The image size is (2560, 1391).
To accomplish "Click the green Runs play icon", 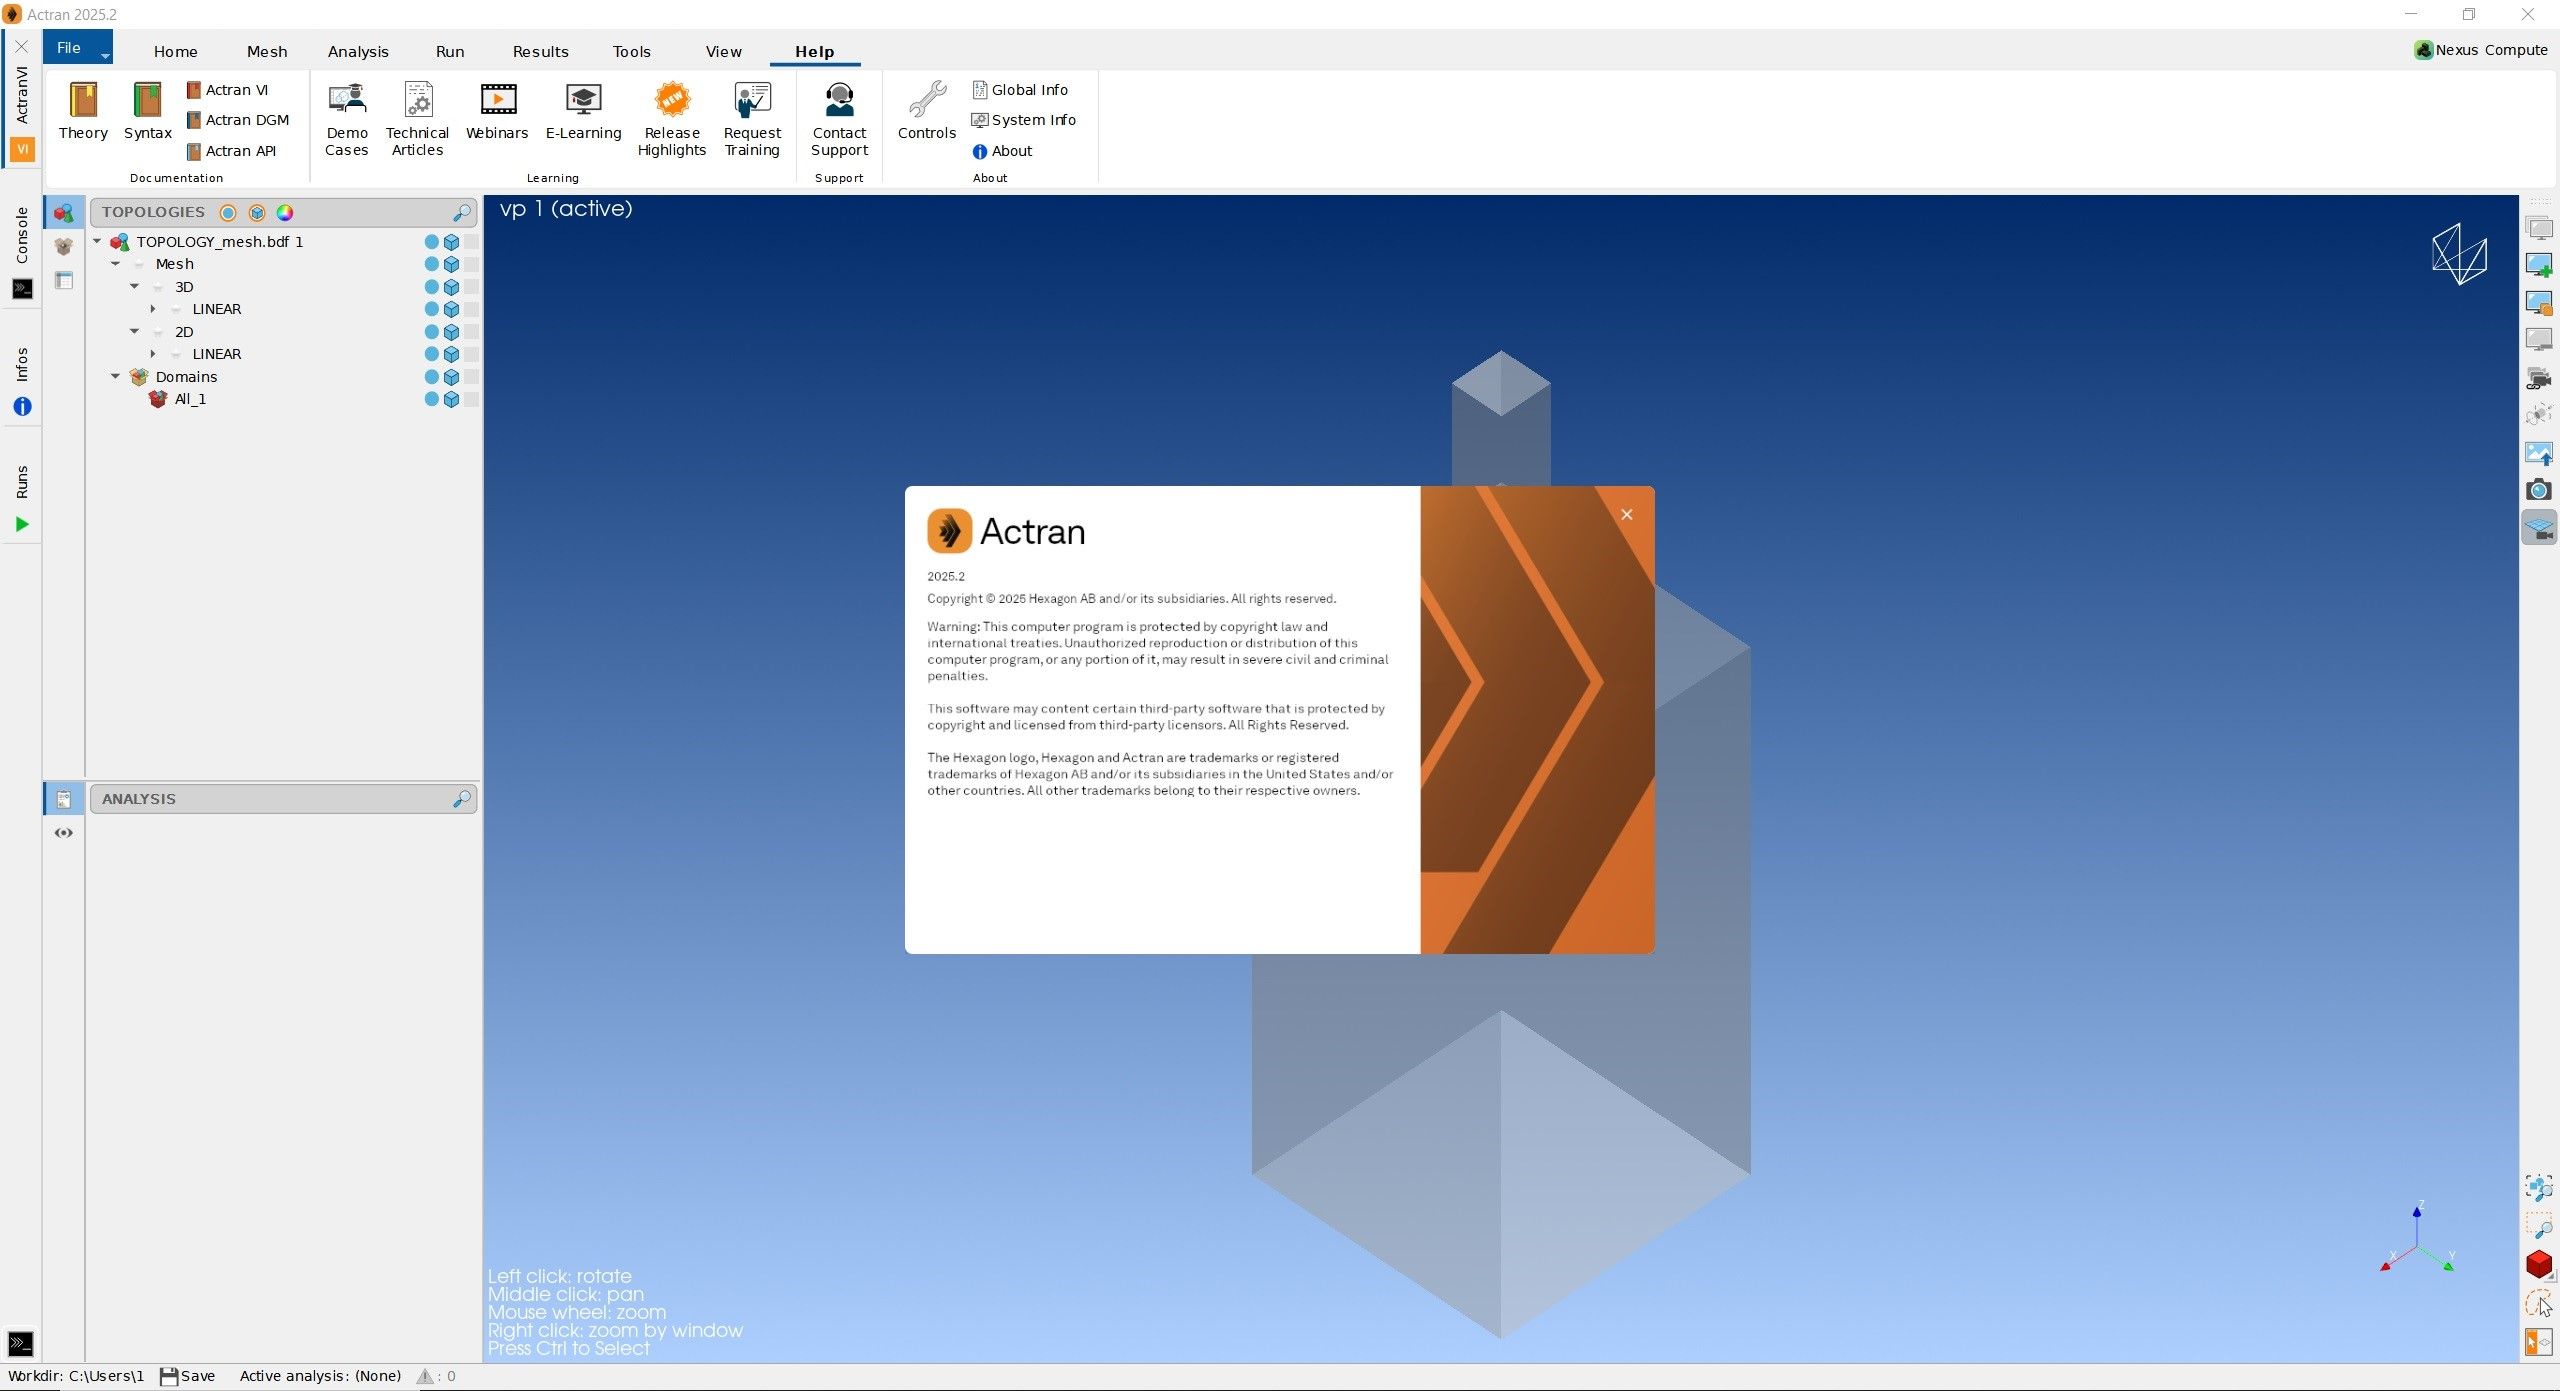I will pos(21,525).
